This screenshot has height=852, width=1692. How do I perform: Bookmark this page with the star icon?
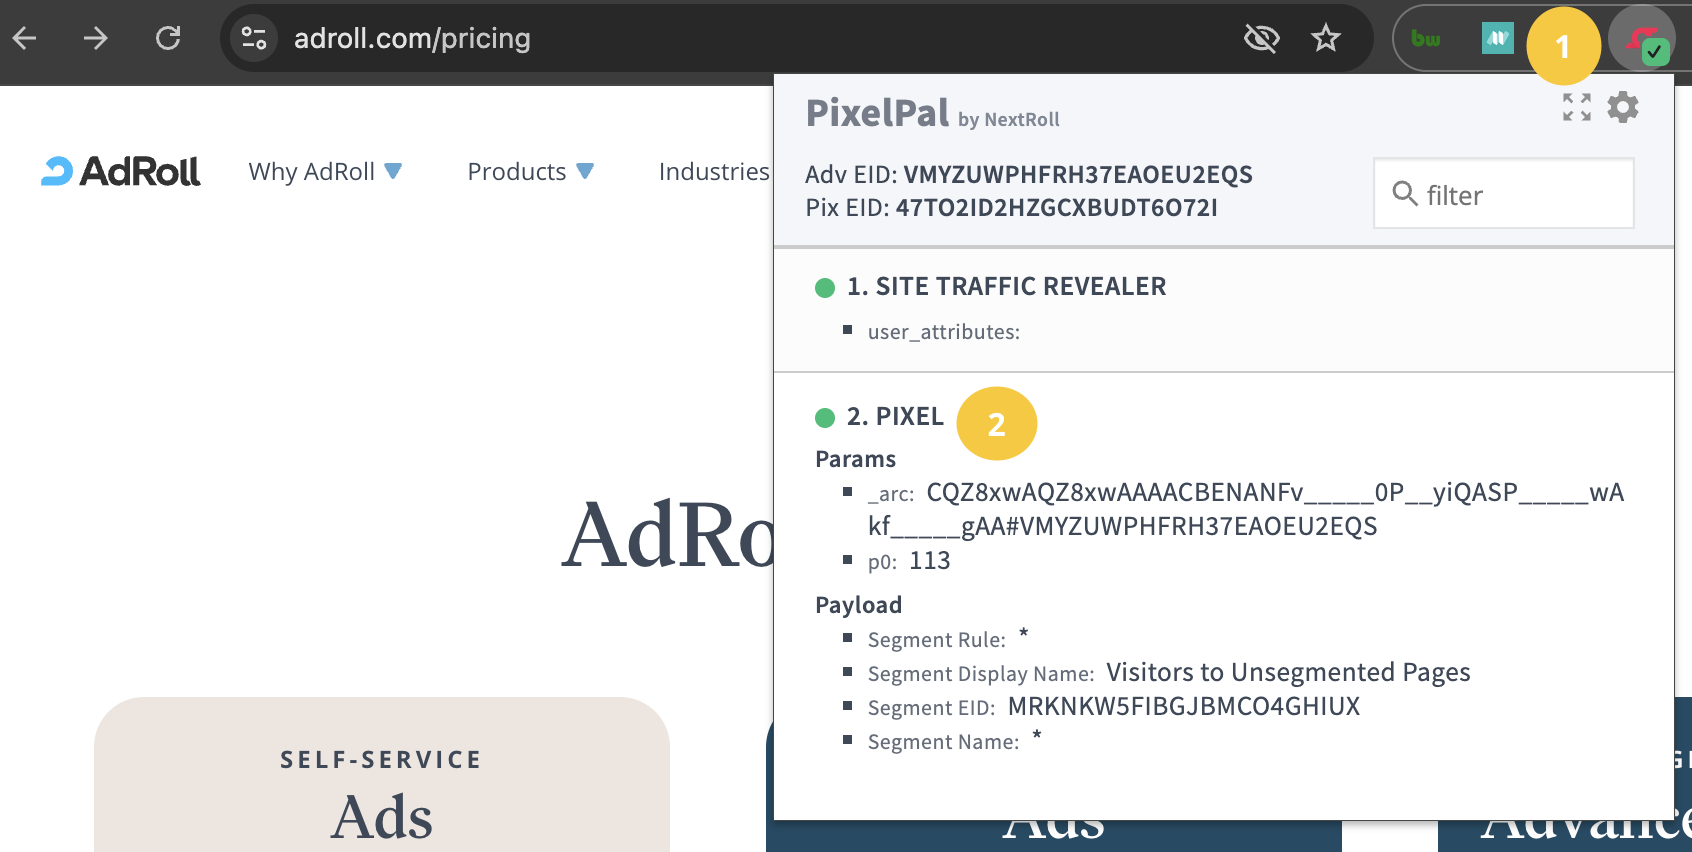coord(1326,39)
